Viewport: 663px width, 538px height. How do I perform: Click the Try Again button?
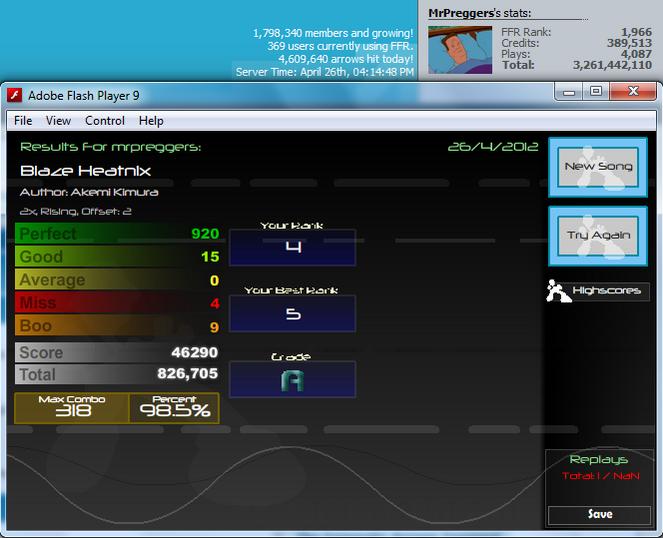[598, 236]
